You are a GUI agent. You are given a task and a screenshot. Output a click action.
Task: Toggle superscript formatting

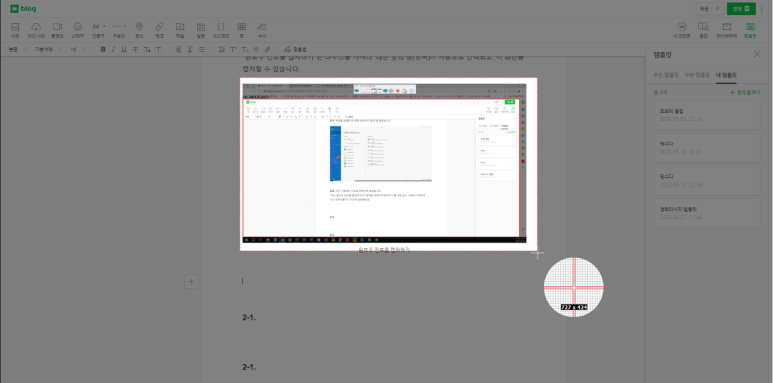[234, 49]
